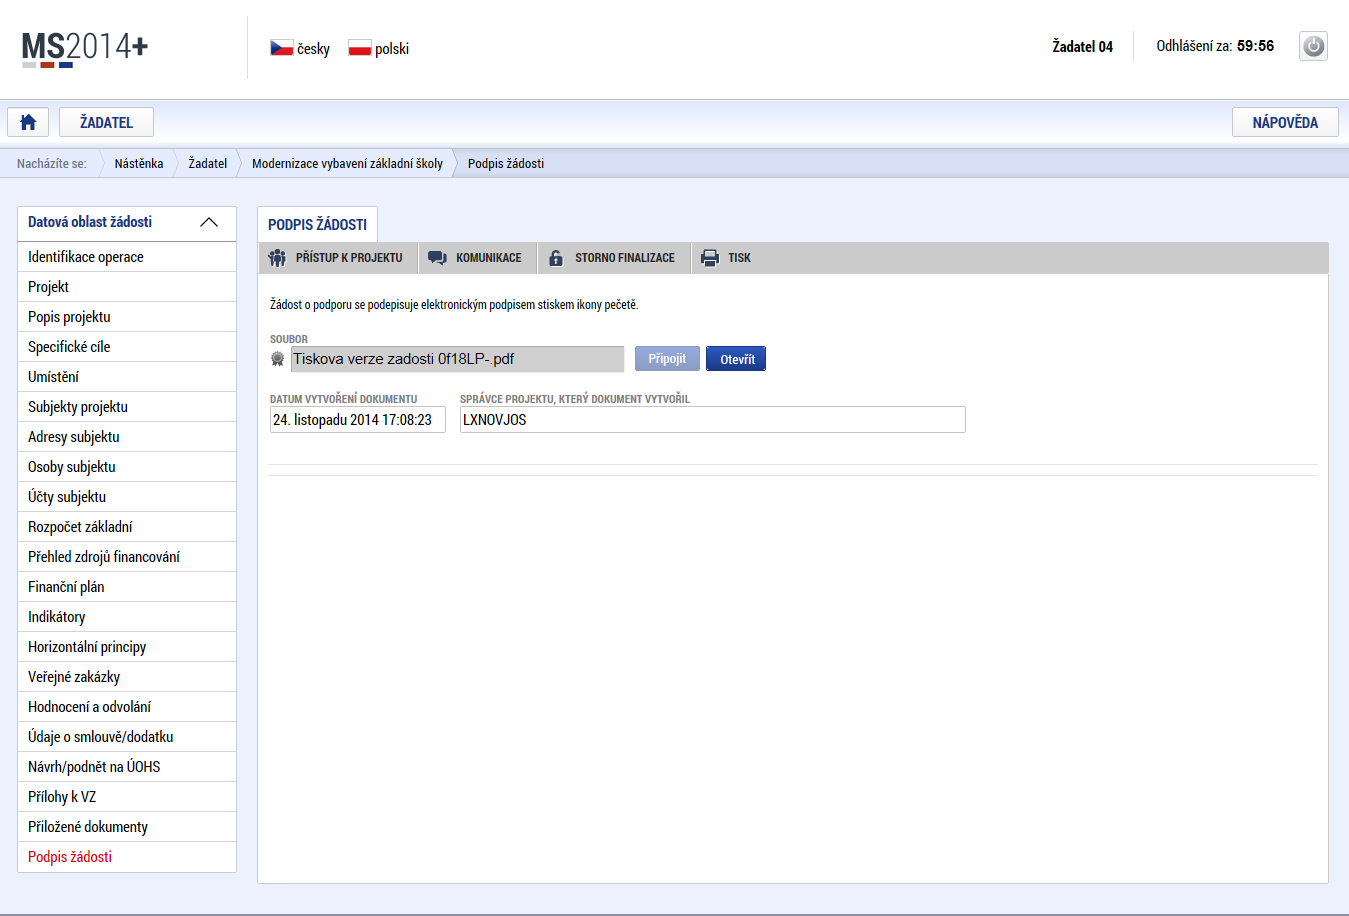Click the Připojit button

[667, 359]
